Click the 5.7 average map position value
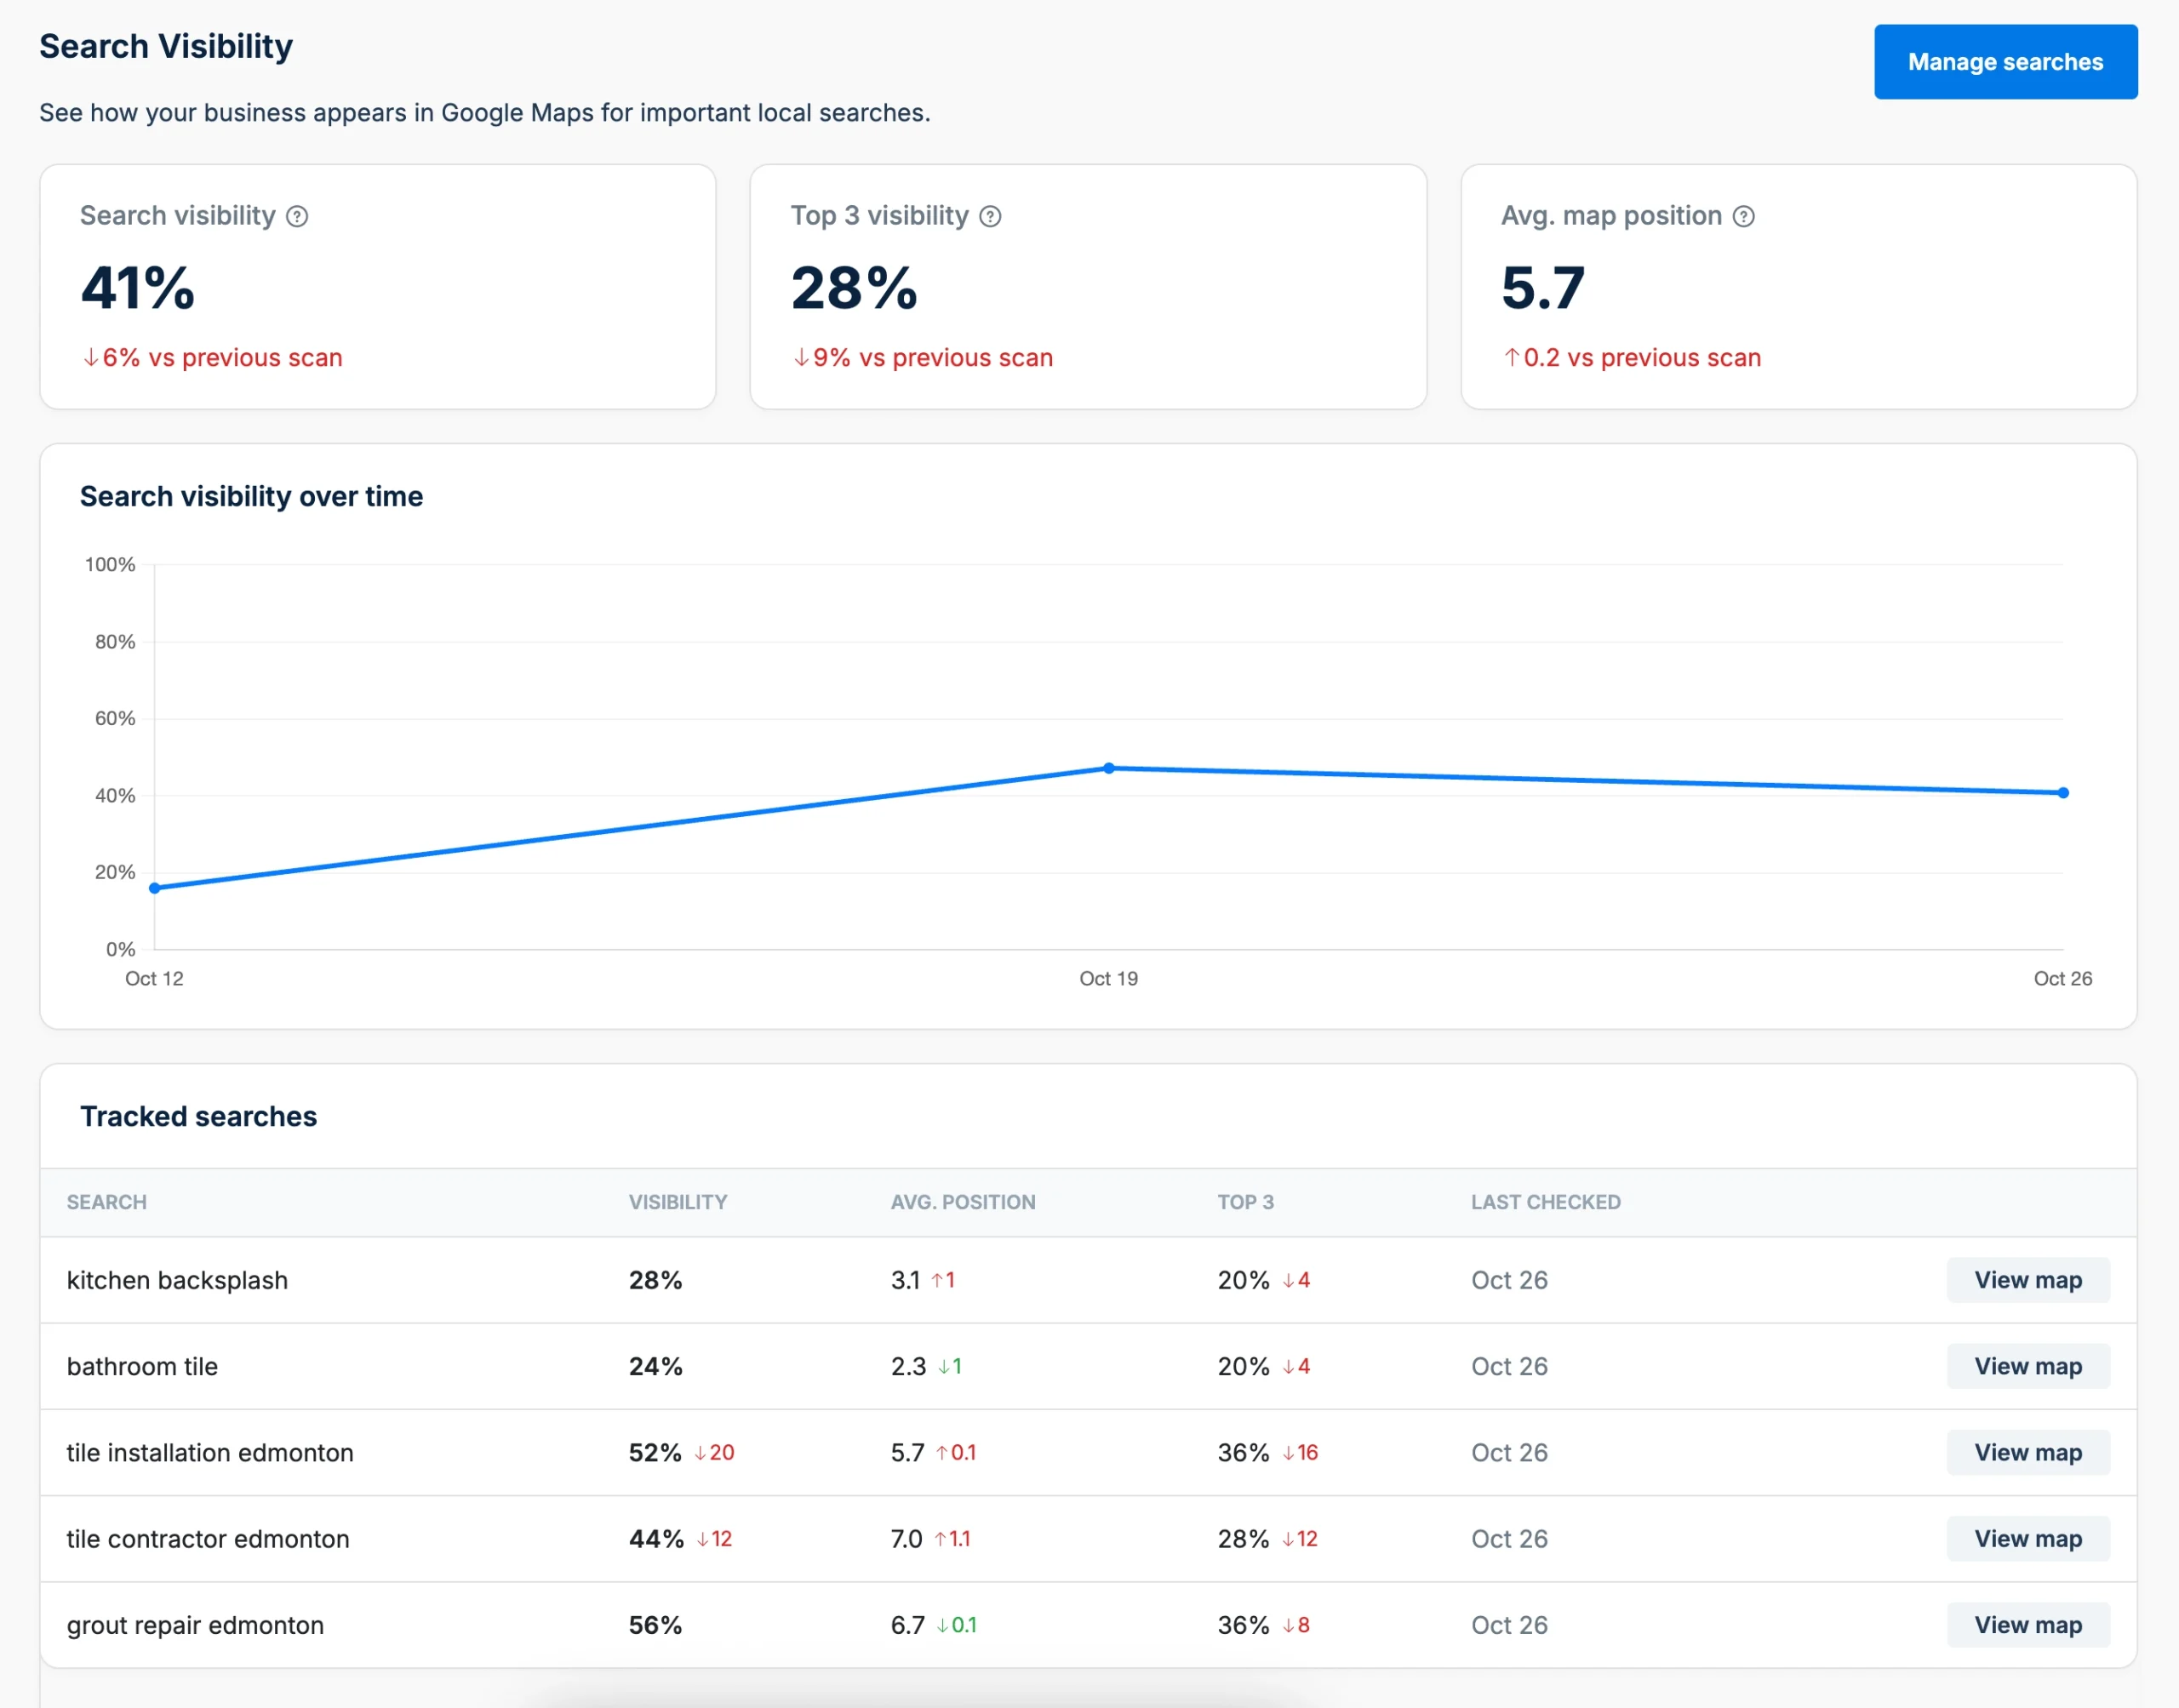 (1543, 288)
